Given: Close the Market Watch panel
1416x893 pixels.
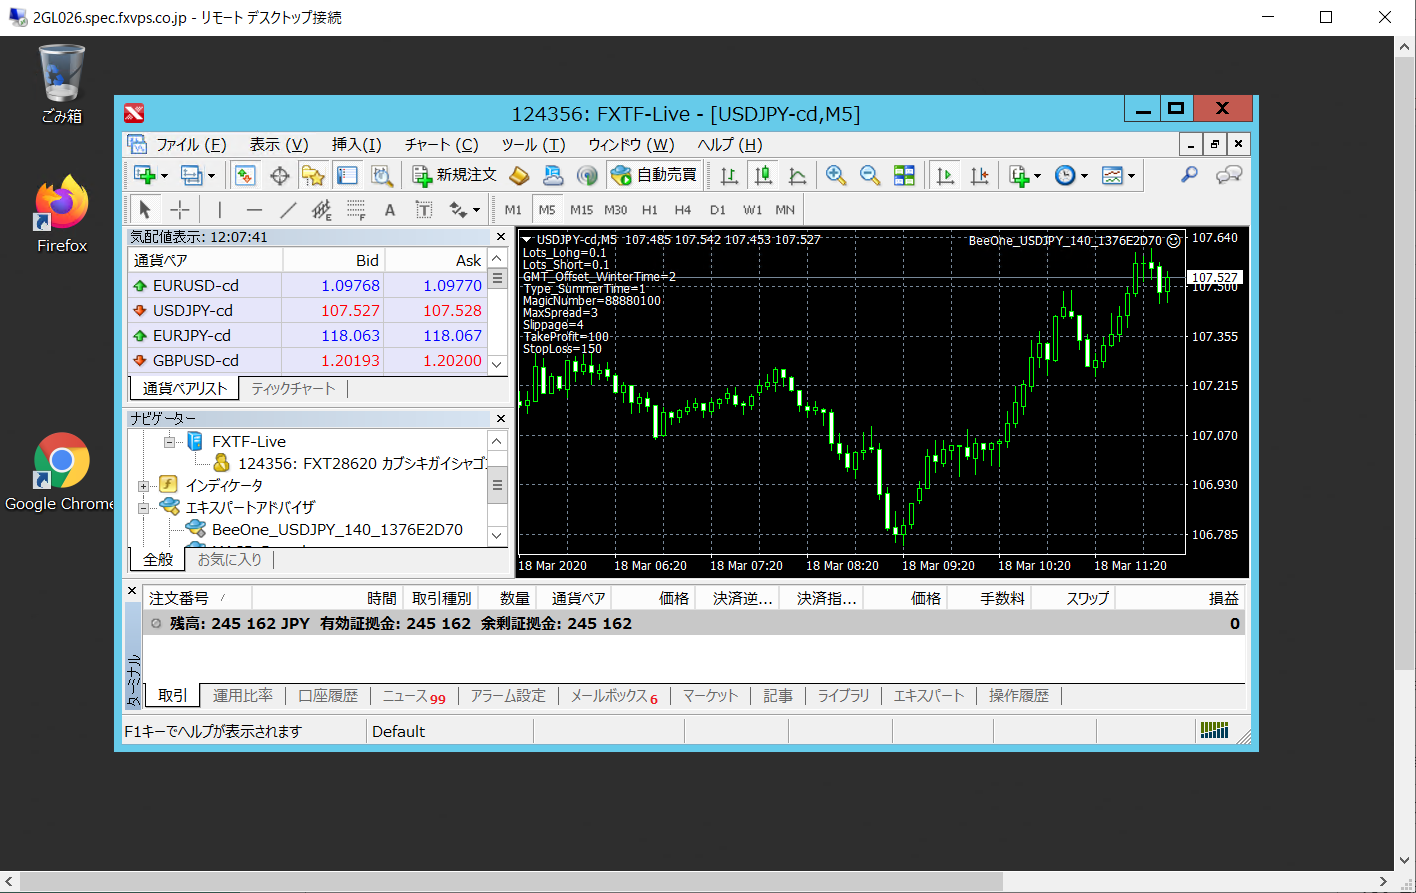Looking at the screenshot, I should pyautogui.click(x=501, y=237).
